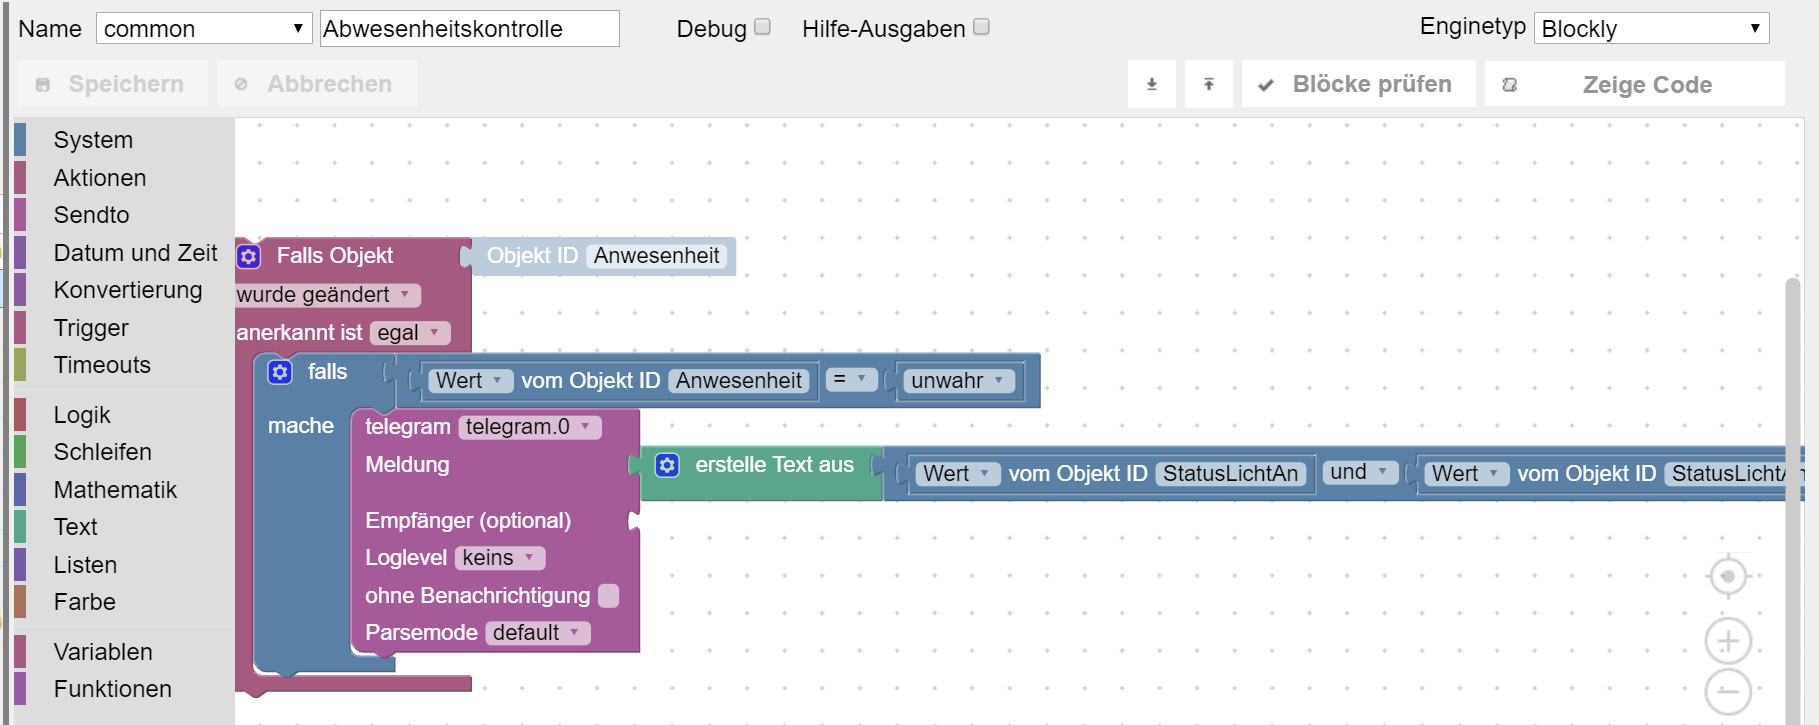The image size is (1819, 725).
Task: Open the Trigger block category
Action: point(91,328)
